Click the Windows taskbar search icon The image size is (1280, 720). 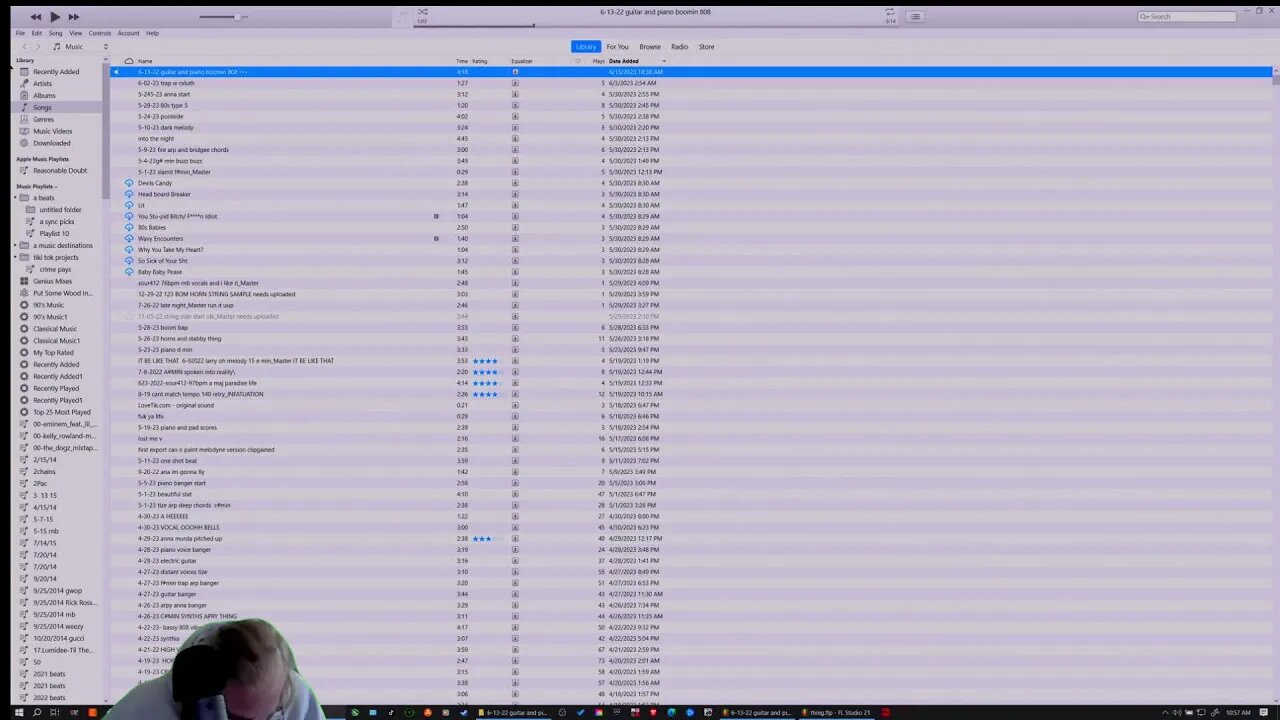(x=37, y=712)
